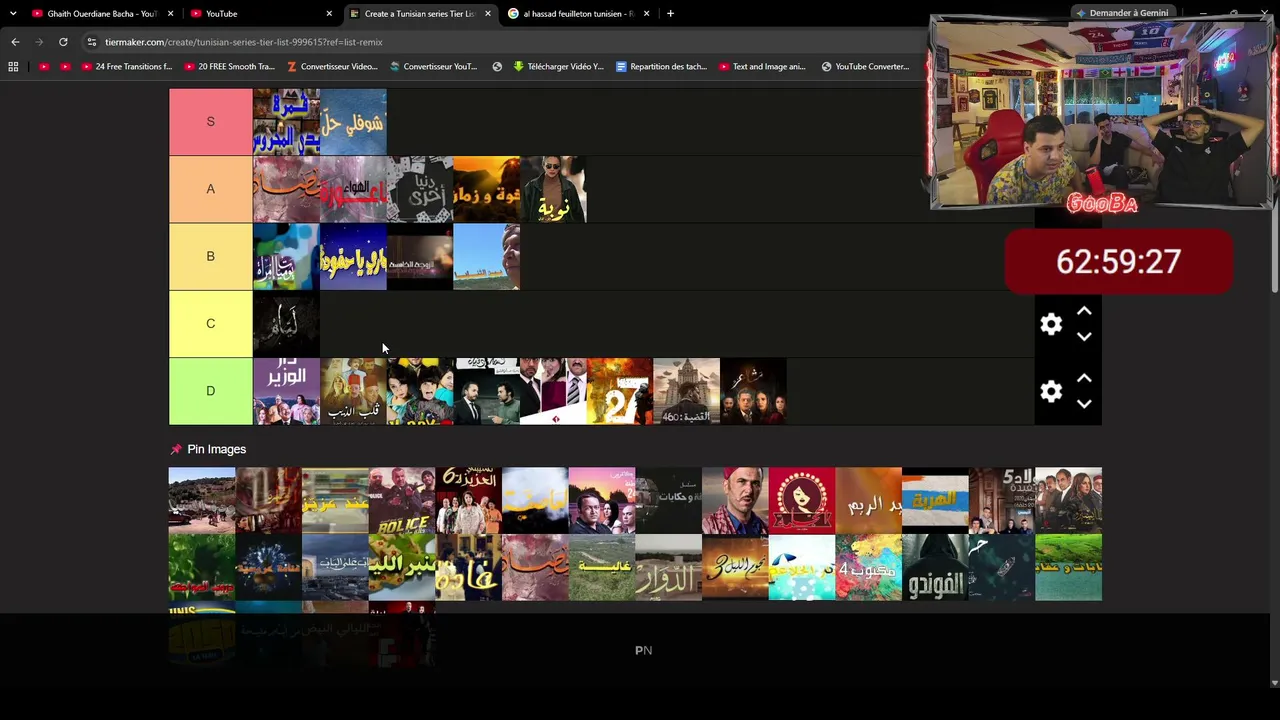
Task: Select 'نوبة' thumbnail in A tier
Action: [x=553, y=189]
